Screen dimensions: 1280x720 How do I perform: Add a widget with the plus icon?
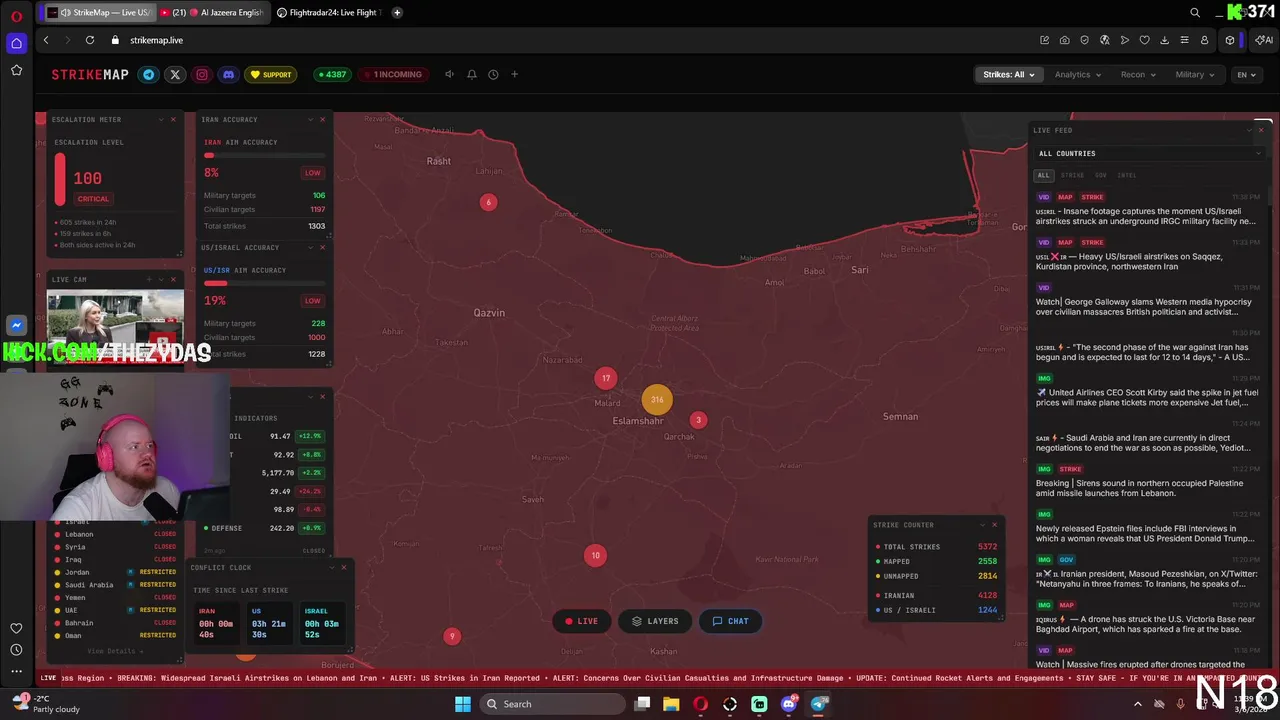[x=515, y=74]
